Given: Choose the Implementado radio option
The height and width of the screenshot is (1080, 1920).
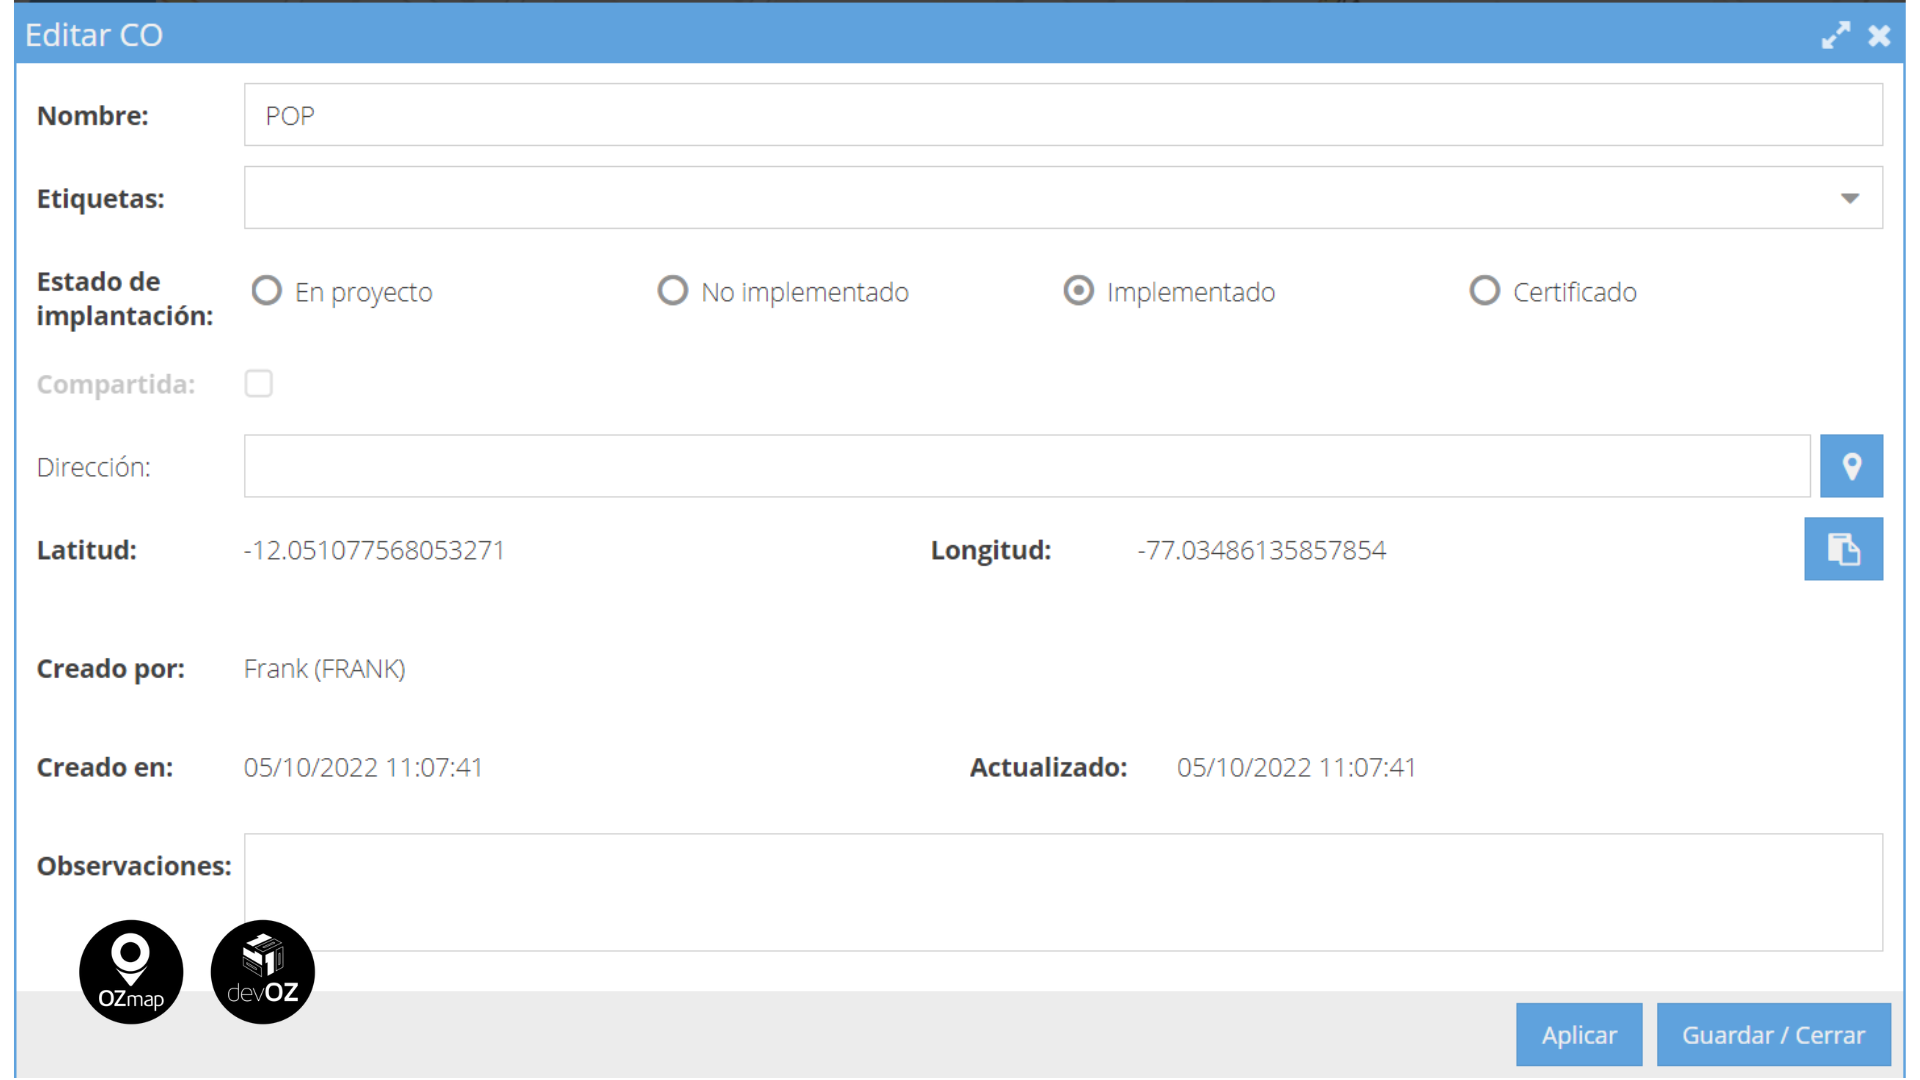Looking at the screenshot, I should point(1079,291).
